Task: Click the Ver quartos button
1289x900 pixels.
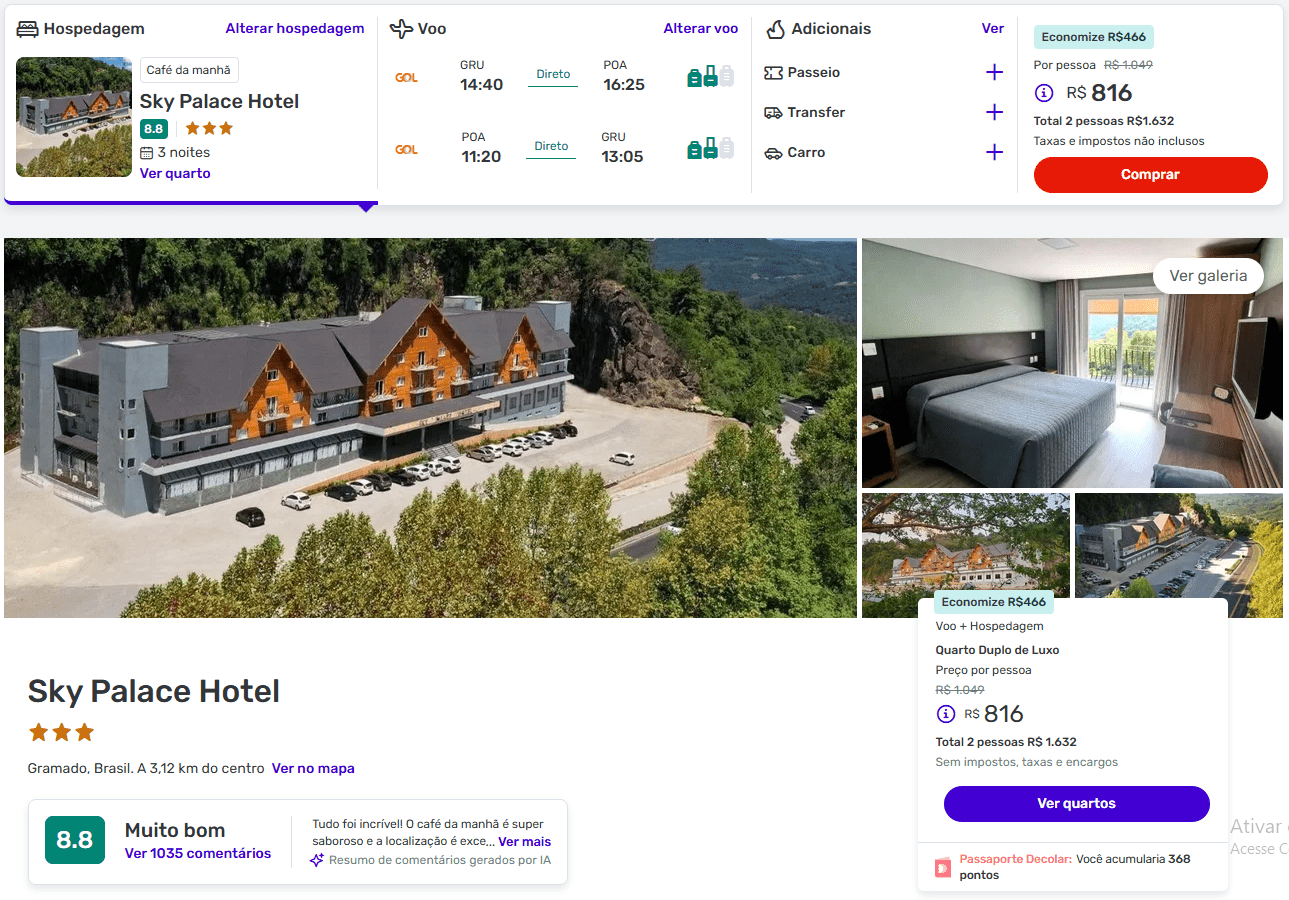Action: tap(1076, 803)
